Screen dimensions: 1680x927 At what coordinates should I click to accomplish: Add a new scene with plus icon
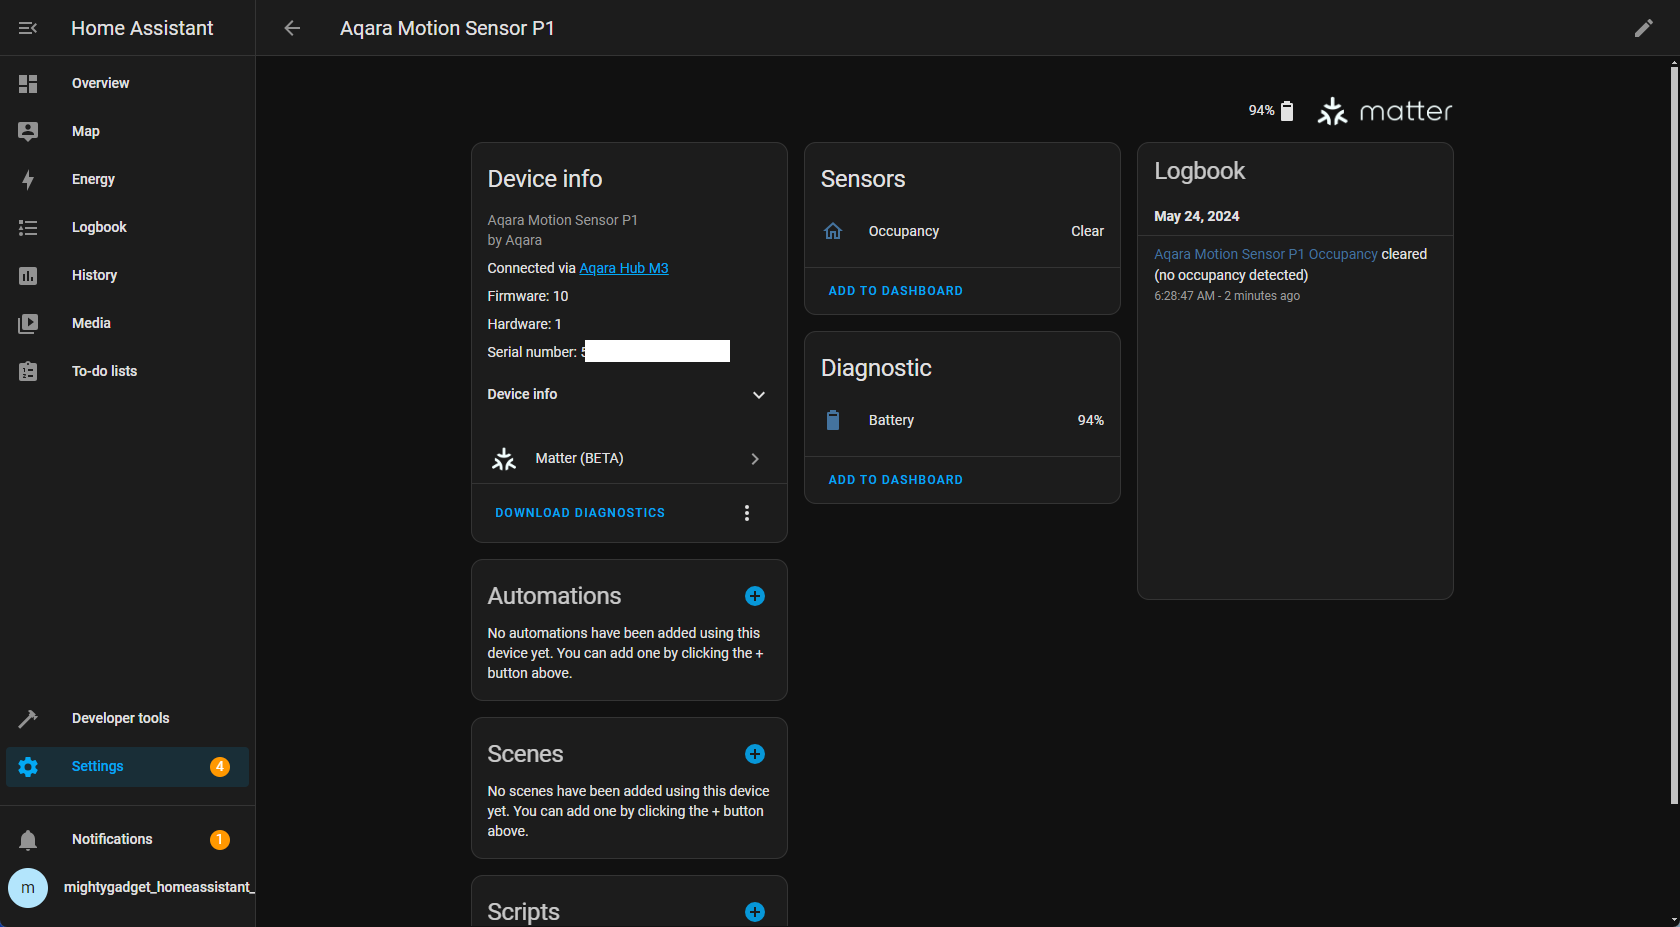pos(755,754)
